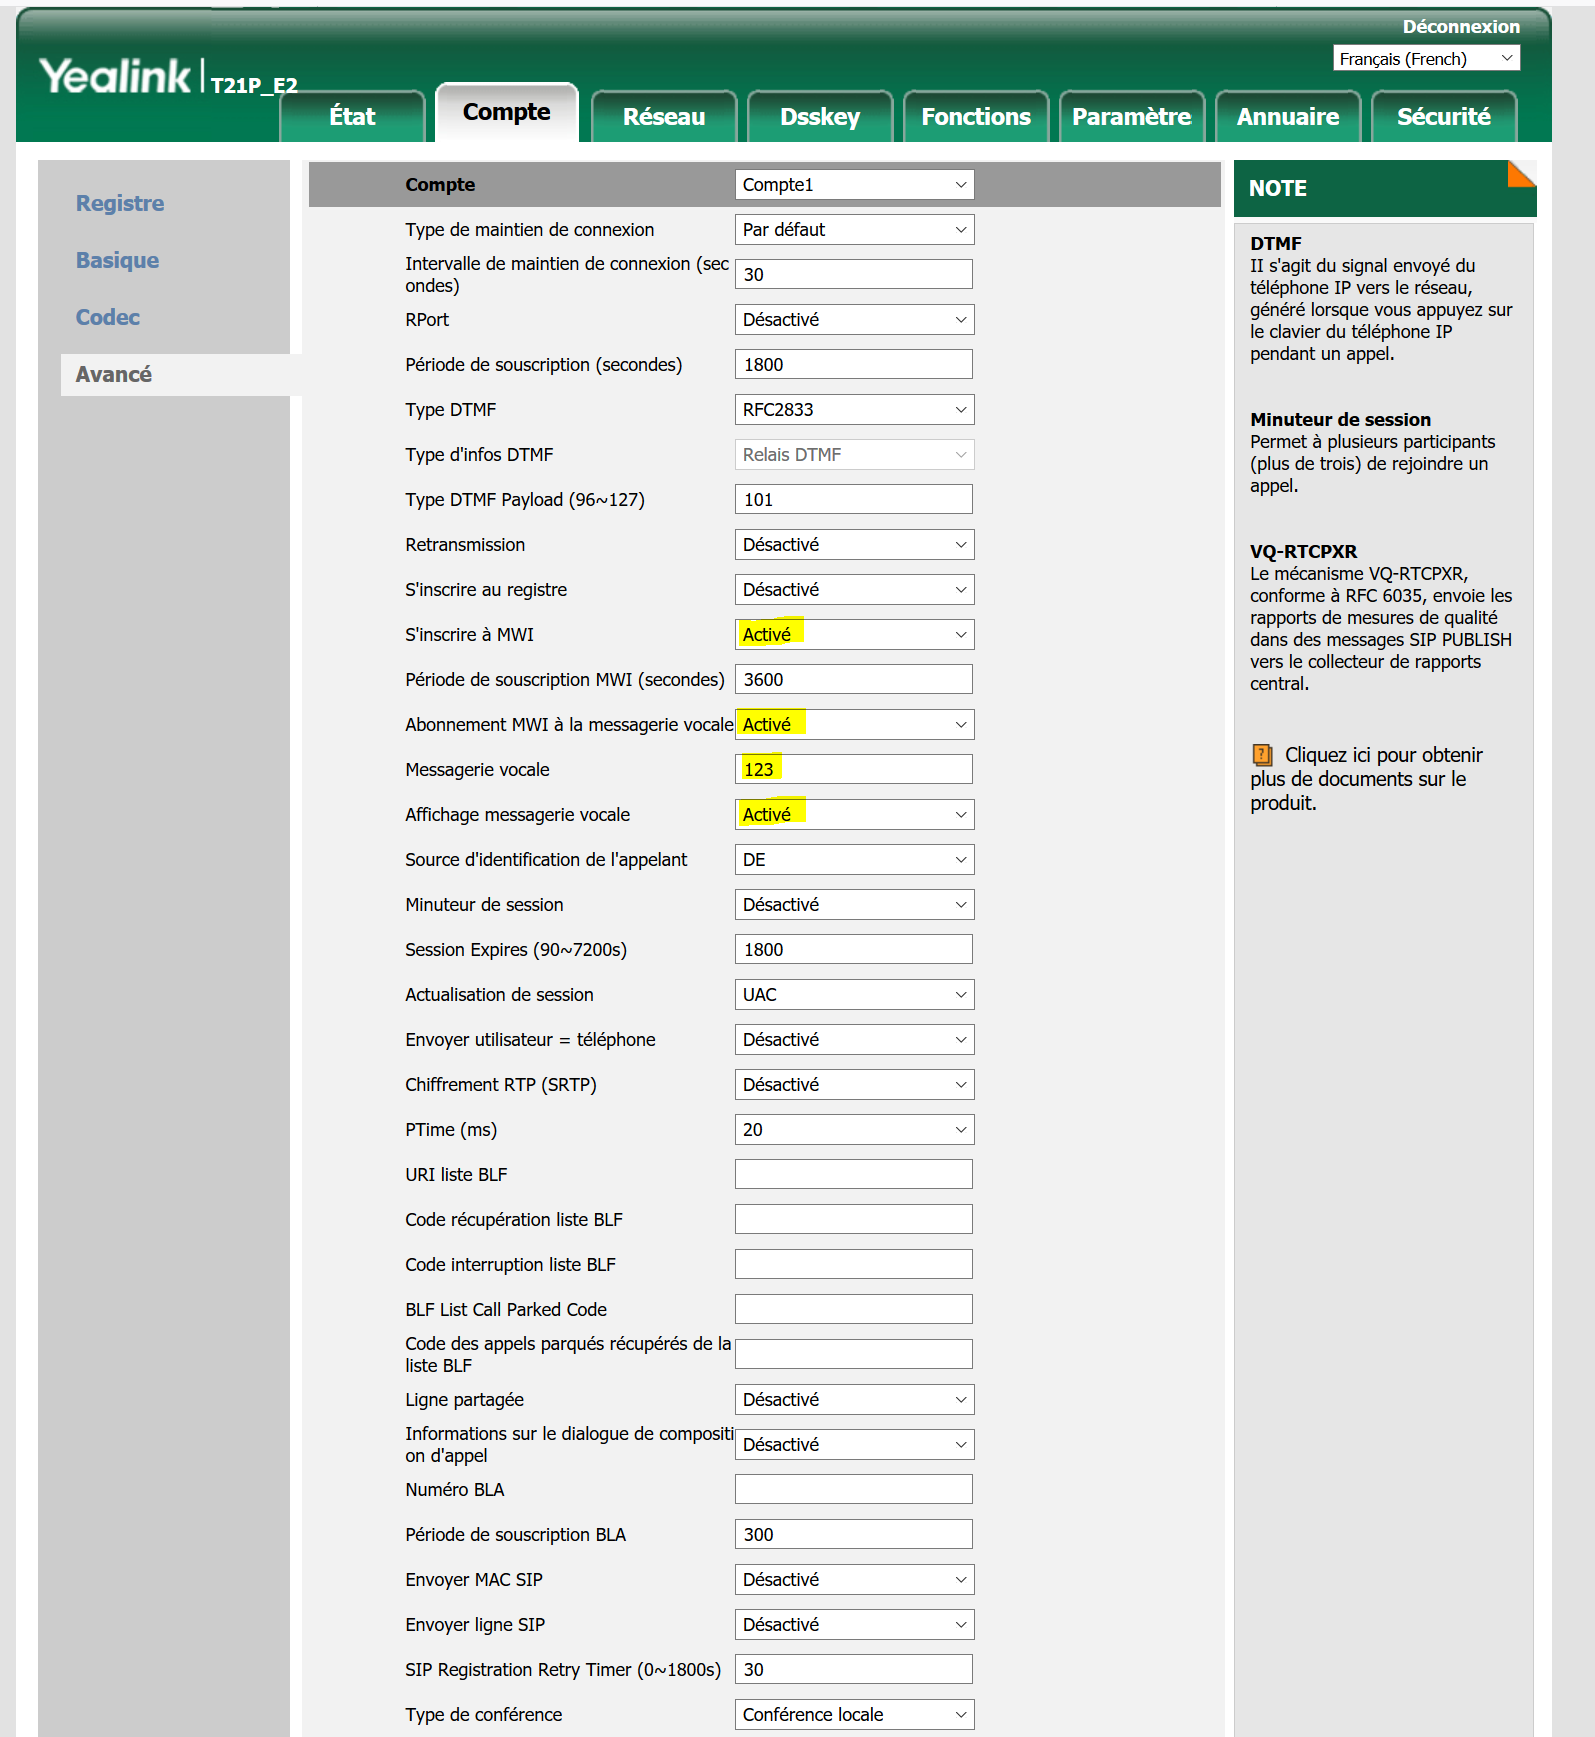1595x1737 pixels.
Task: Click the Yealink logo
Action: (x=115, y=77)
